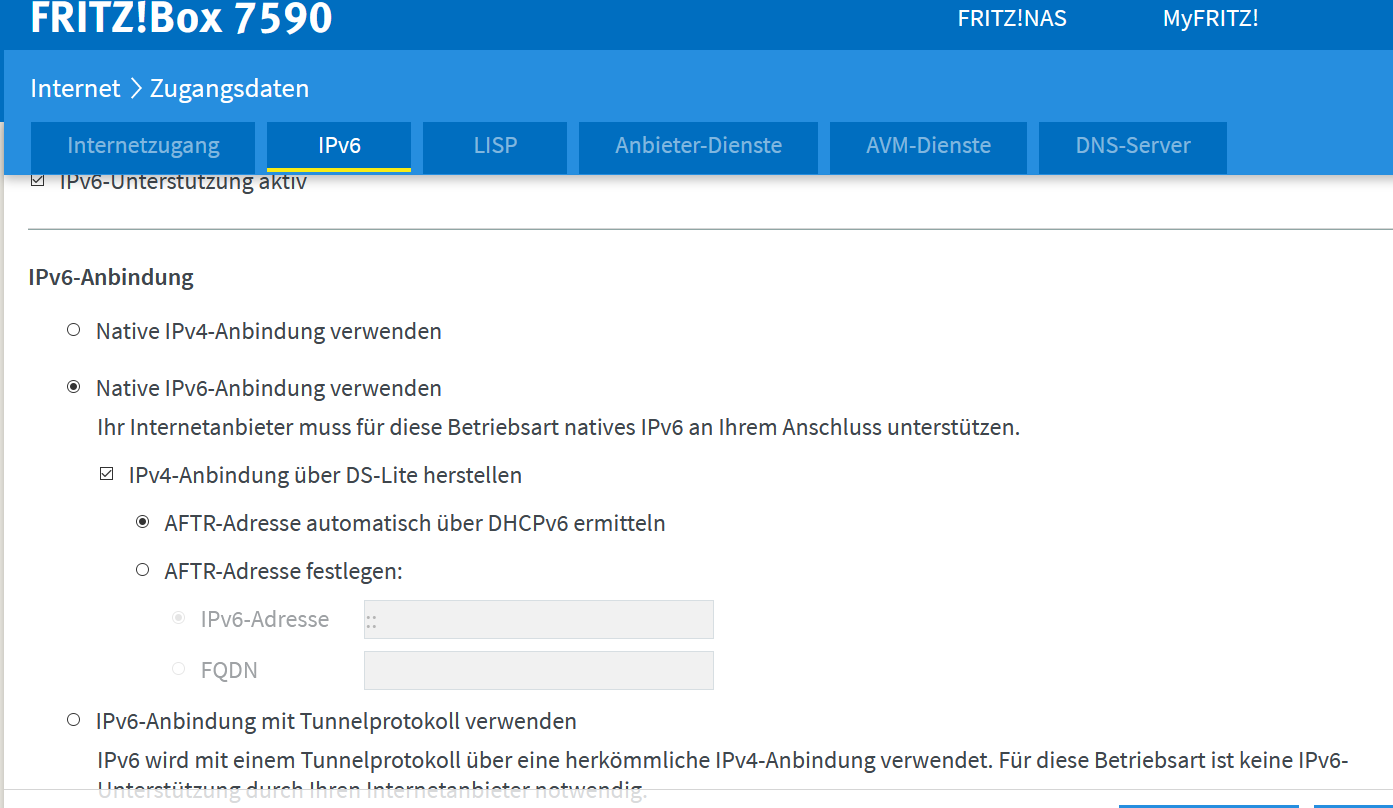Open the AVM-Dienste tab

pyautogui.click(x=928, y=146)
